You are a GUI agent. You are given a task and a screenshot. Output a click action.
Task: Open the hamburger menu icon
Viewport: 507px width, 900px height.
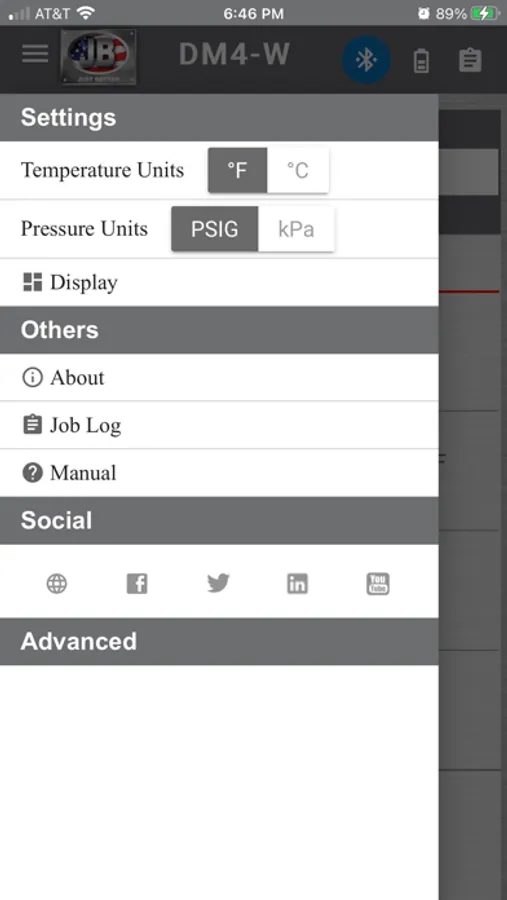pos(35,53)
